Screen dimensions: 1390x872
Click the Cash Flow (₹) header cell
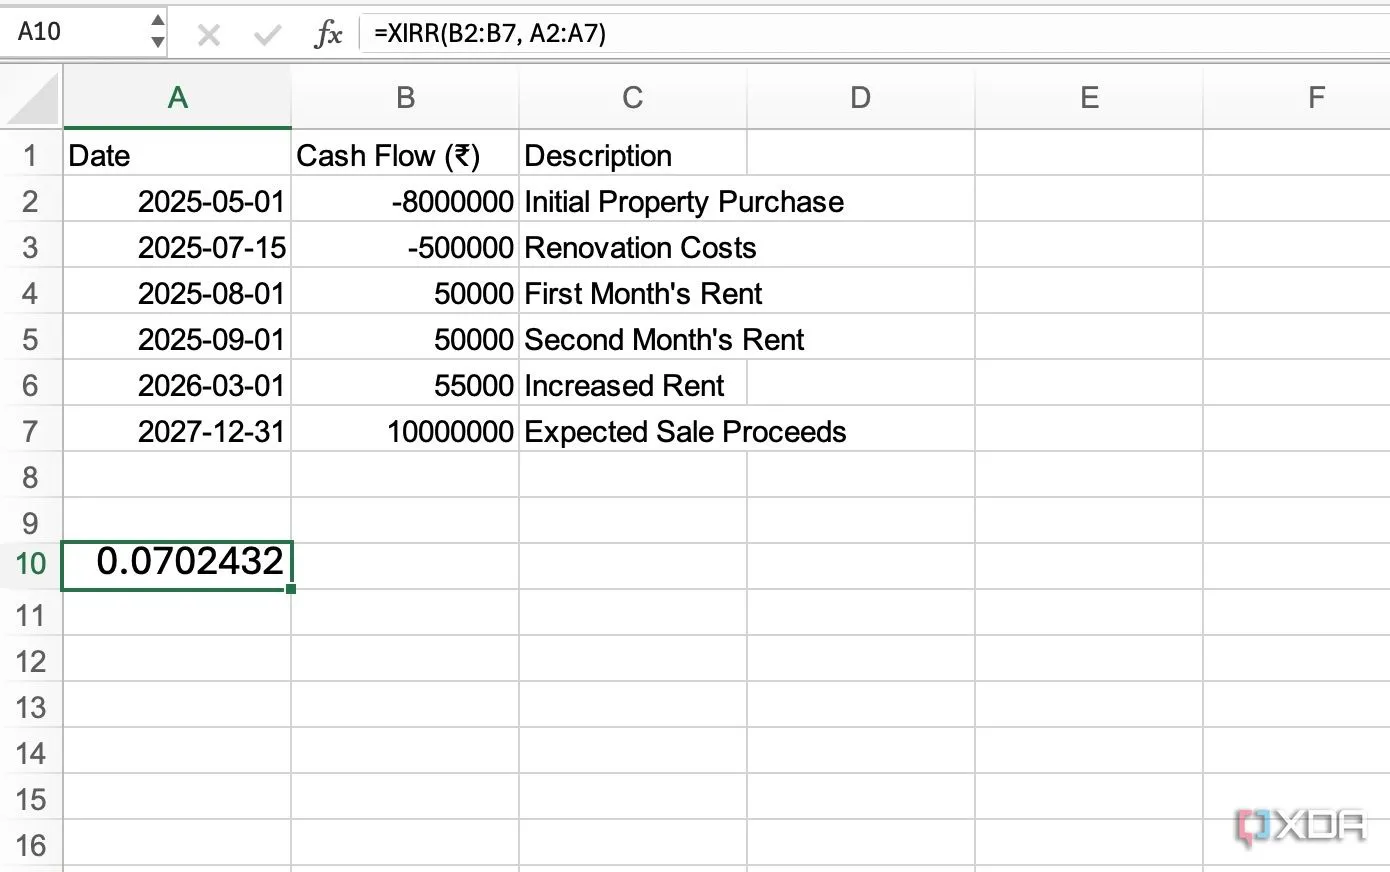[x=405, y=156]
